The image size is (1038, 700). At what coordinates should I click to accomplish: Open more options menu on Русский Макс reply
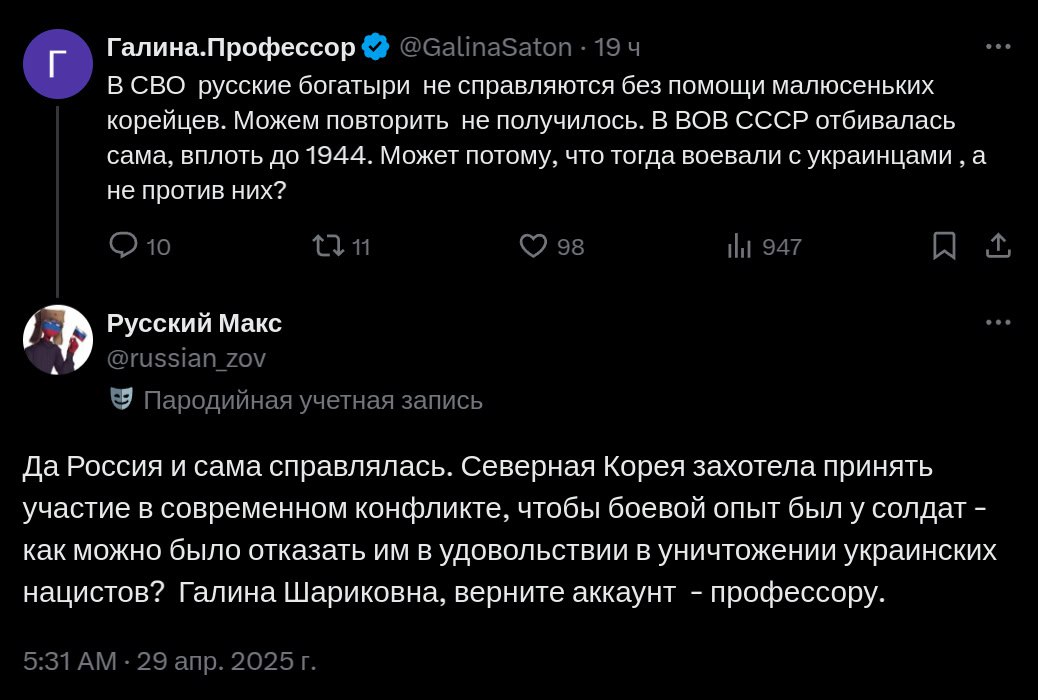tap(998, 323)
